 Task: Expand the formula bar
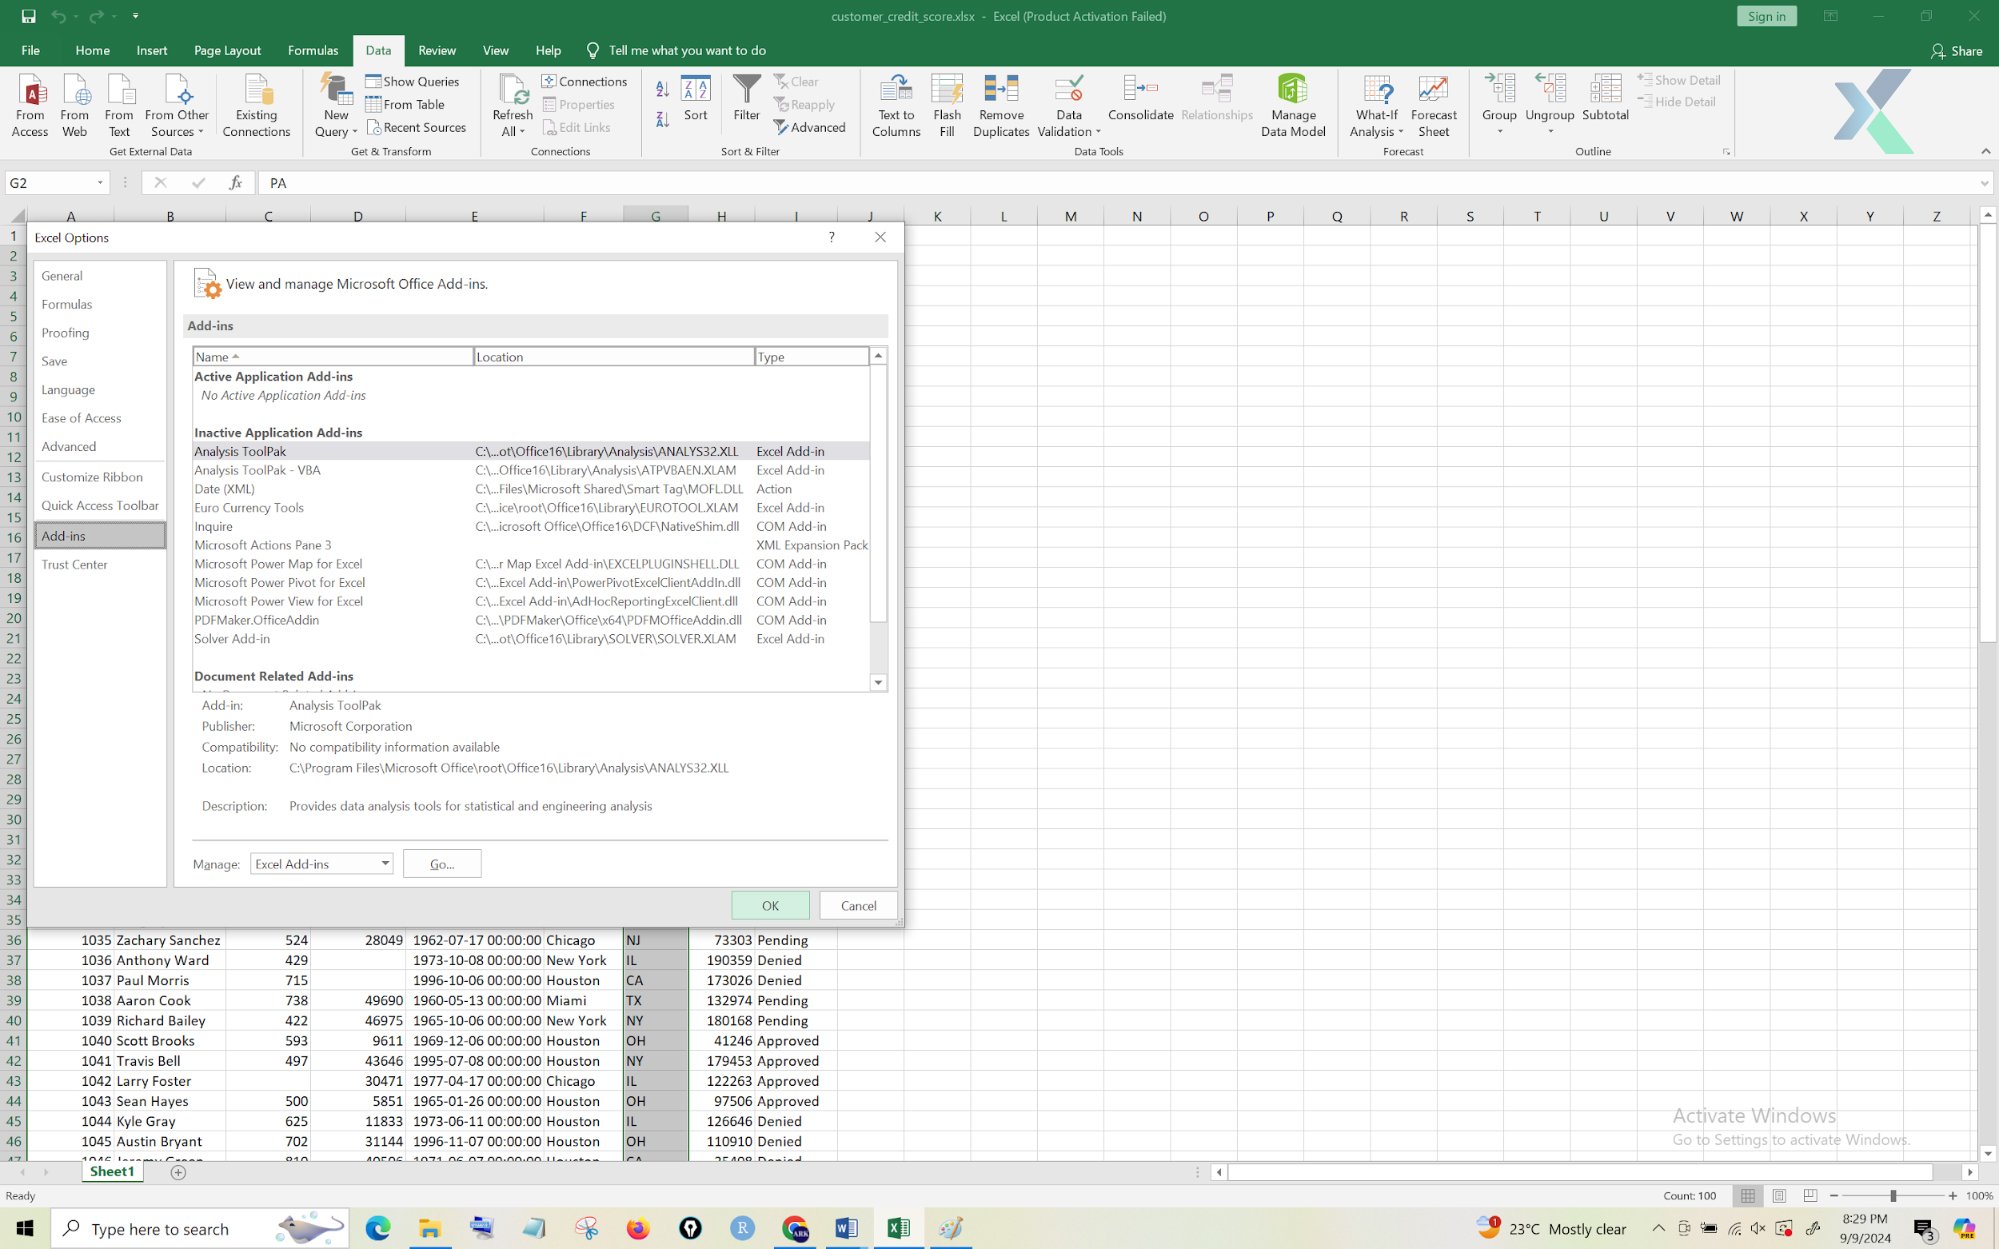1984,183
